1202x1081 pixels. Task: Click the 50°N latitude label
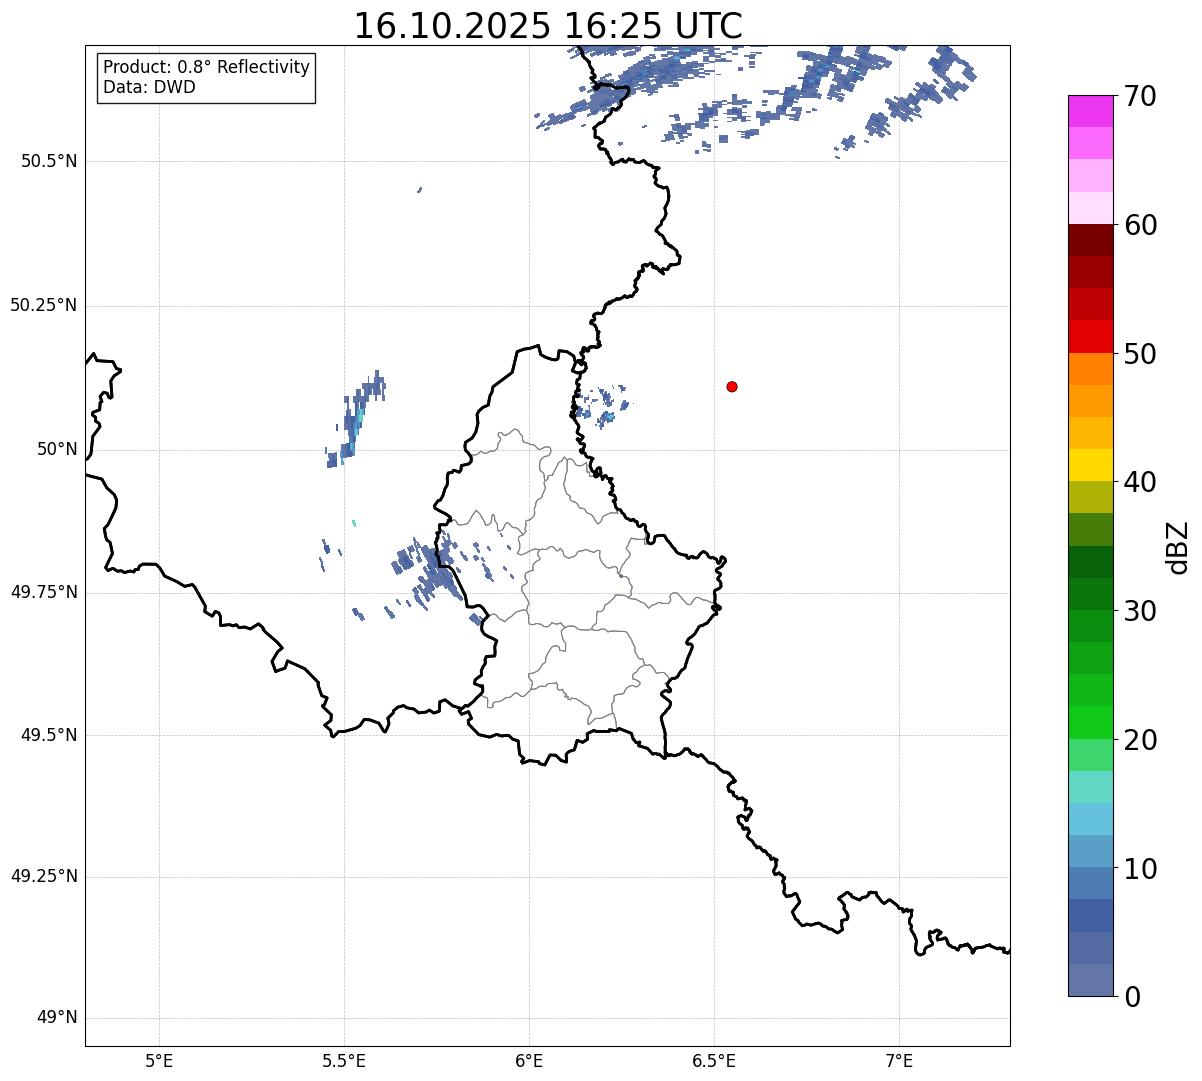tap(57, 449)
